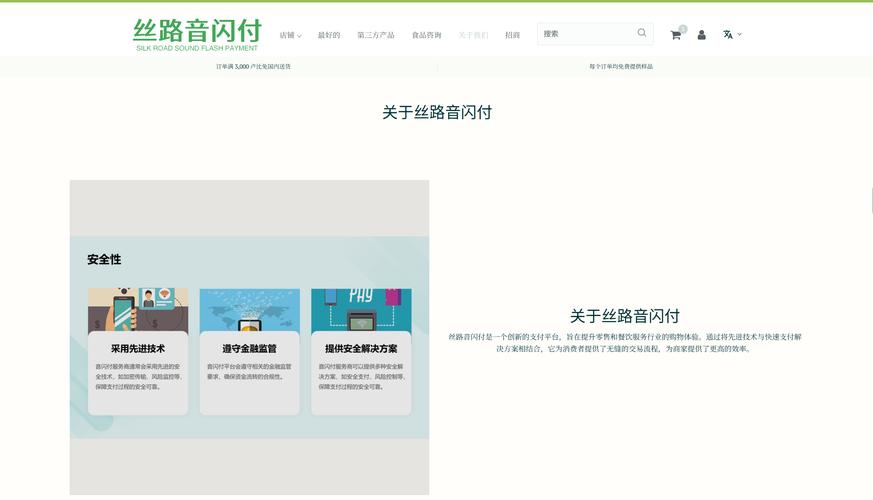
Task: Open the 招商 menu item
Action: [512, 35]
